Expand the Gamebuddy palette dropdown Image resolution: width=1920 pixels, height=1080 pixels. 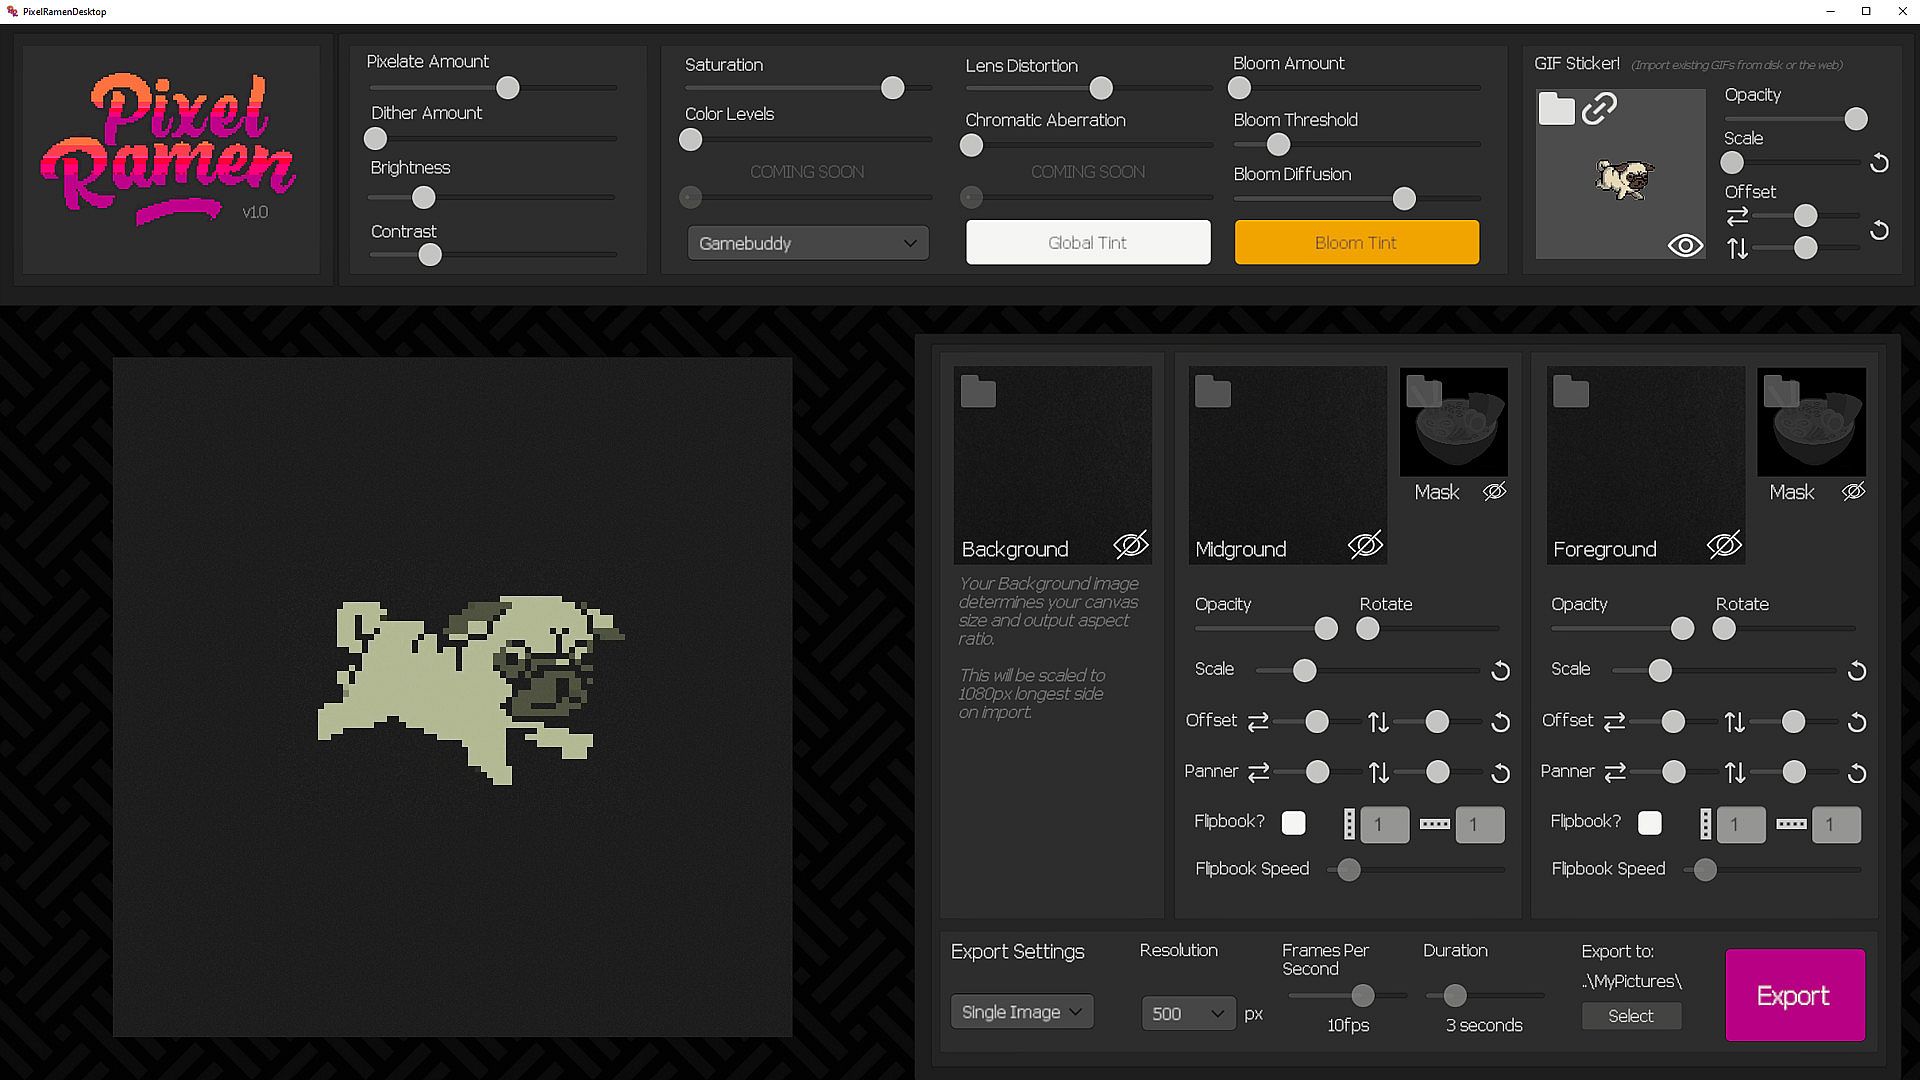[x=808, y=243]
